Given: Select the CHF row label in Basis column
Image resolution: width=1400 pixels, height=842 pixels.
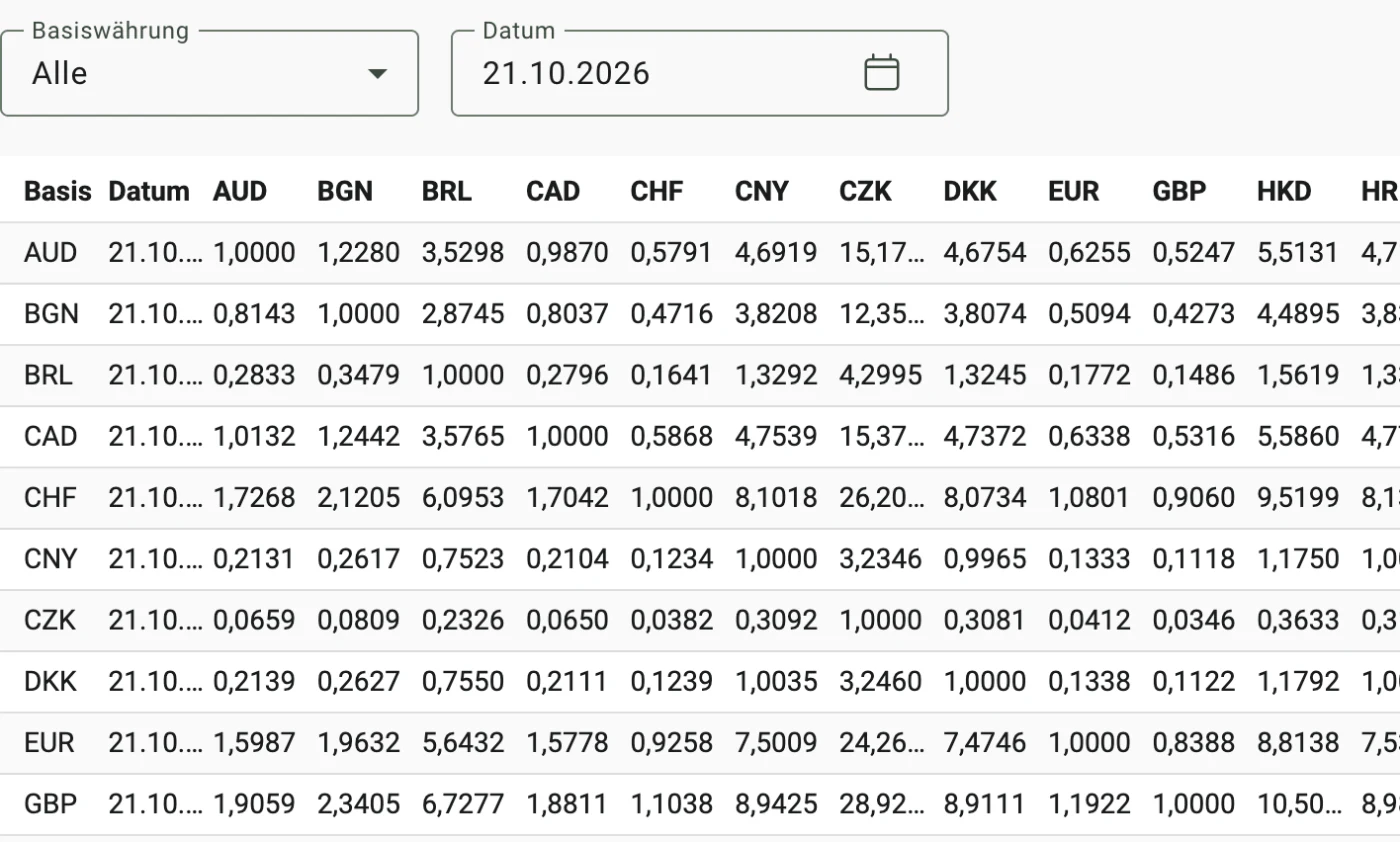Looking at the screenshot, I should [x=50, y=497].
